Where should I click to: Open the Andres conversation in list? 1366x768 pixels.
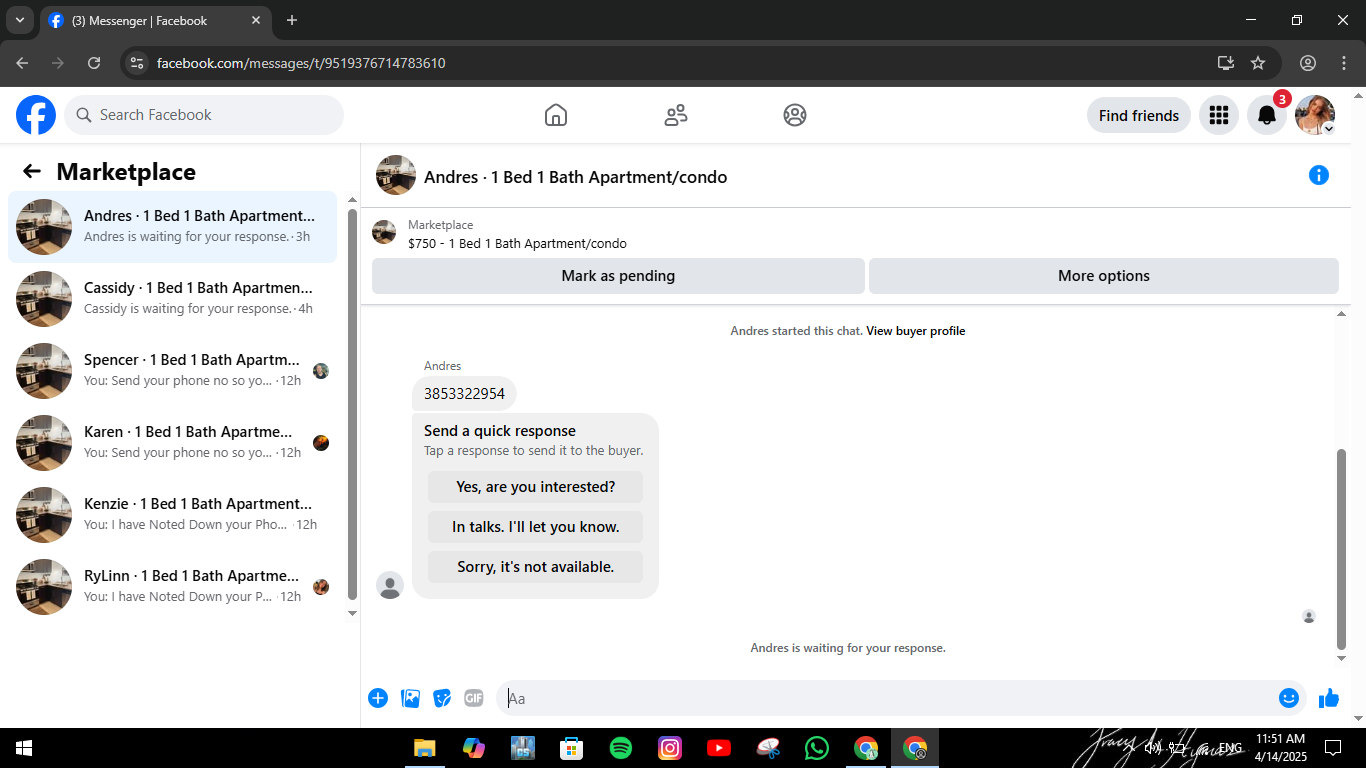173,227
